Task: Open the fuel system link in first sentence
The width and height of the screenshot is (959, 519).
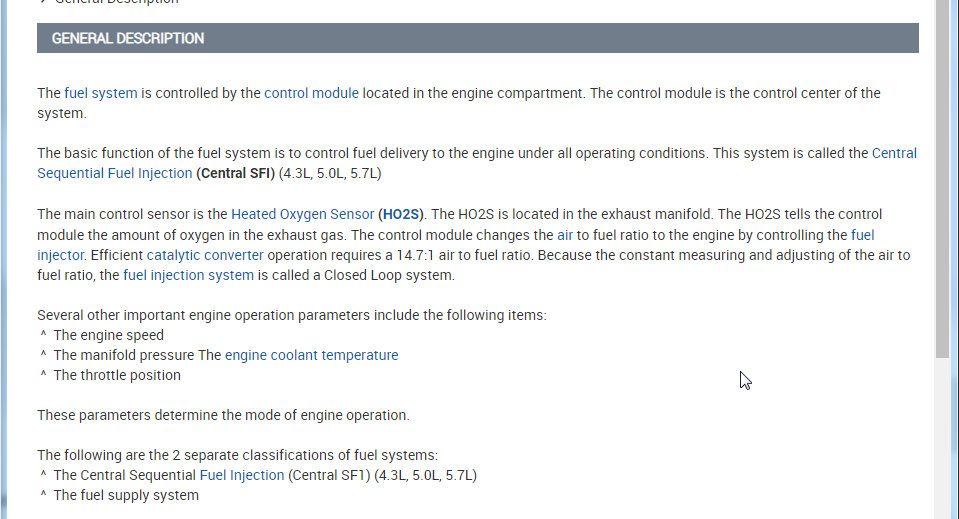Action: (100, 93)
